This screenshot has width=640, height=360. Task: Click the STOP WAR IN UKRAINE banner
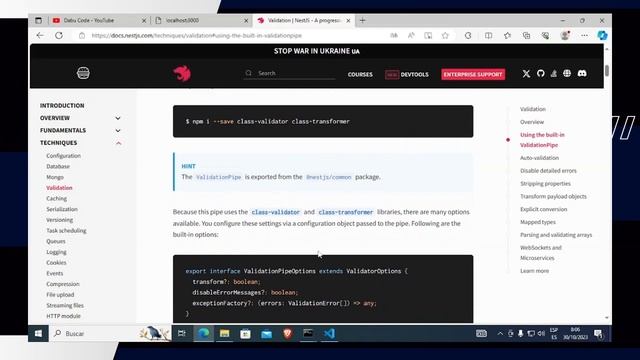tap(317, 51)
